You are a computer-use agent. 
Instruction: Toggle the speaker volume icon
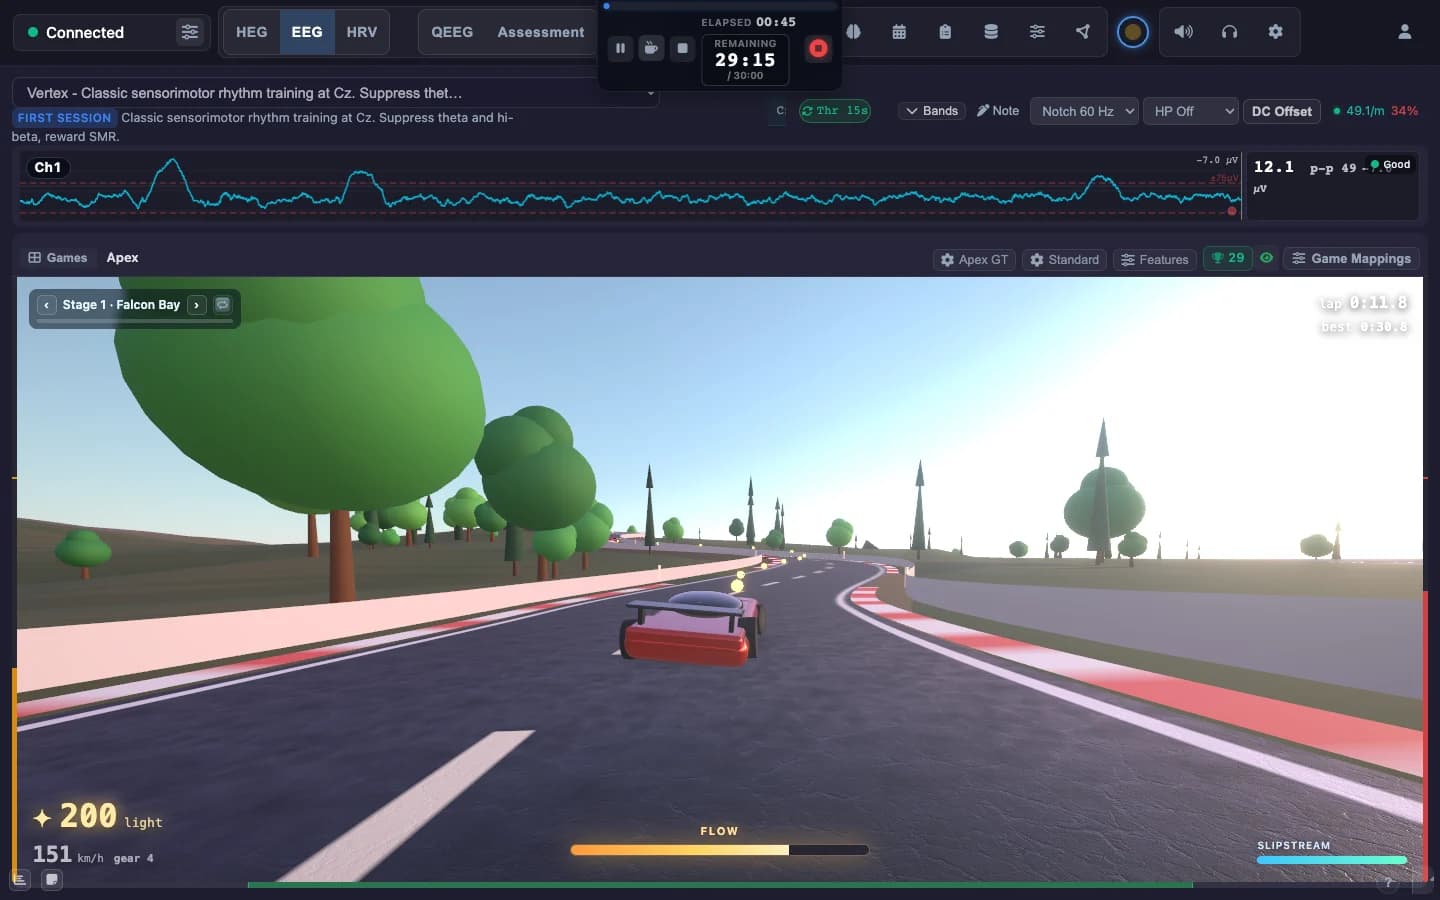pyautogui.click(x=1183, y=32)
